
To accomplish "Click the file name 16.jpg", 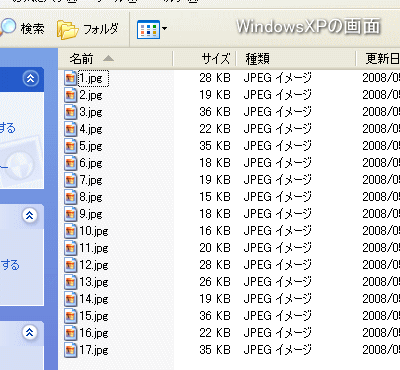I will point(94,334).
